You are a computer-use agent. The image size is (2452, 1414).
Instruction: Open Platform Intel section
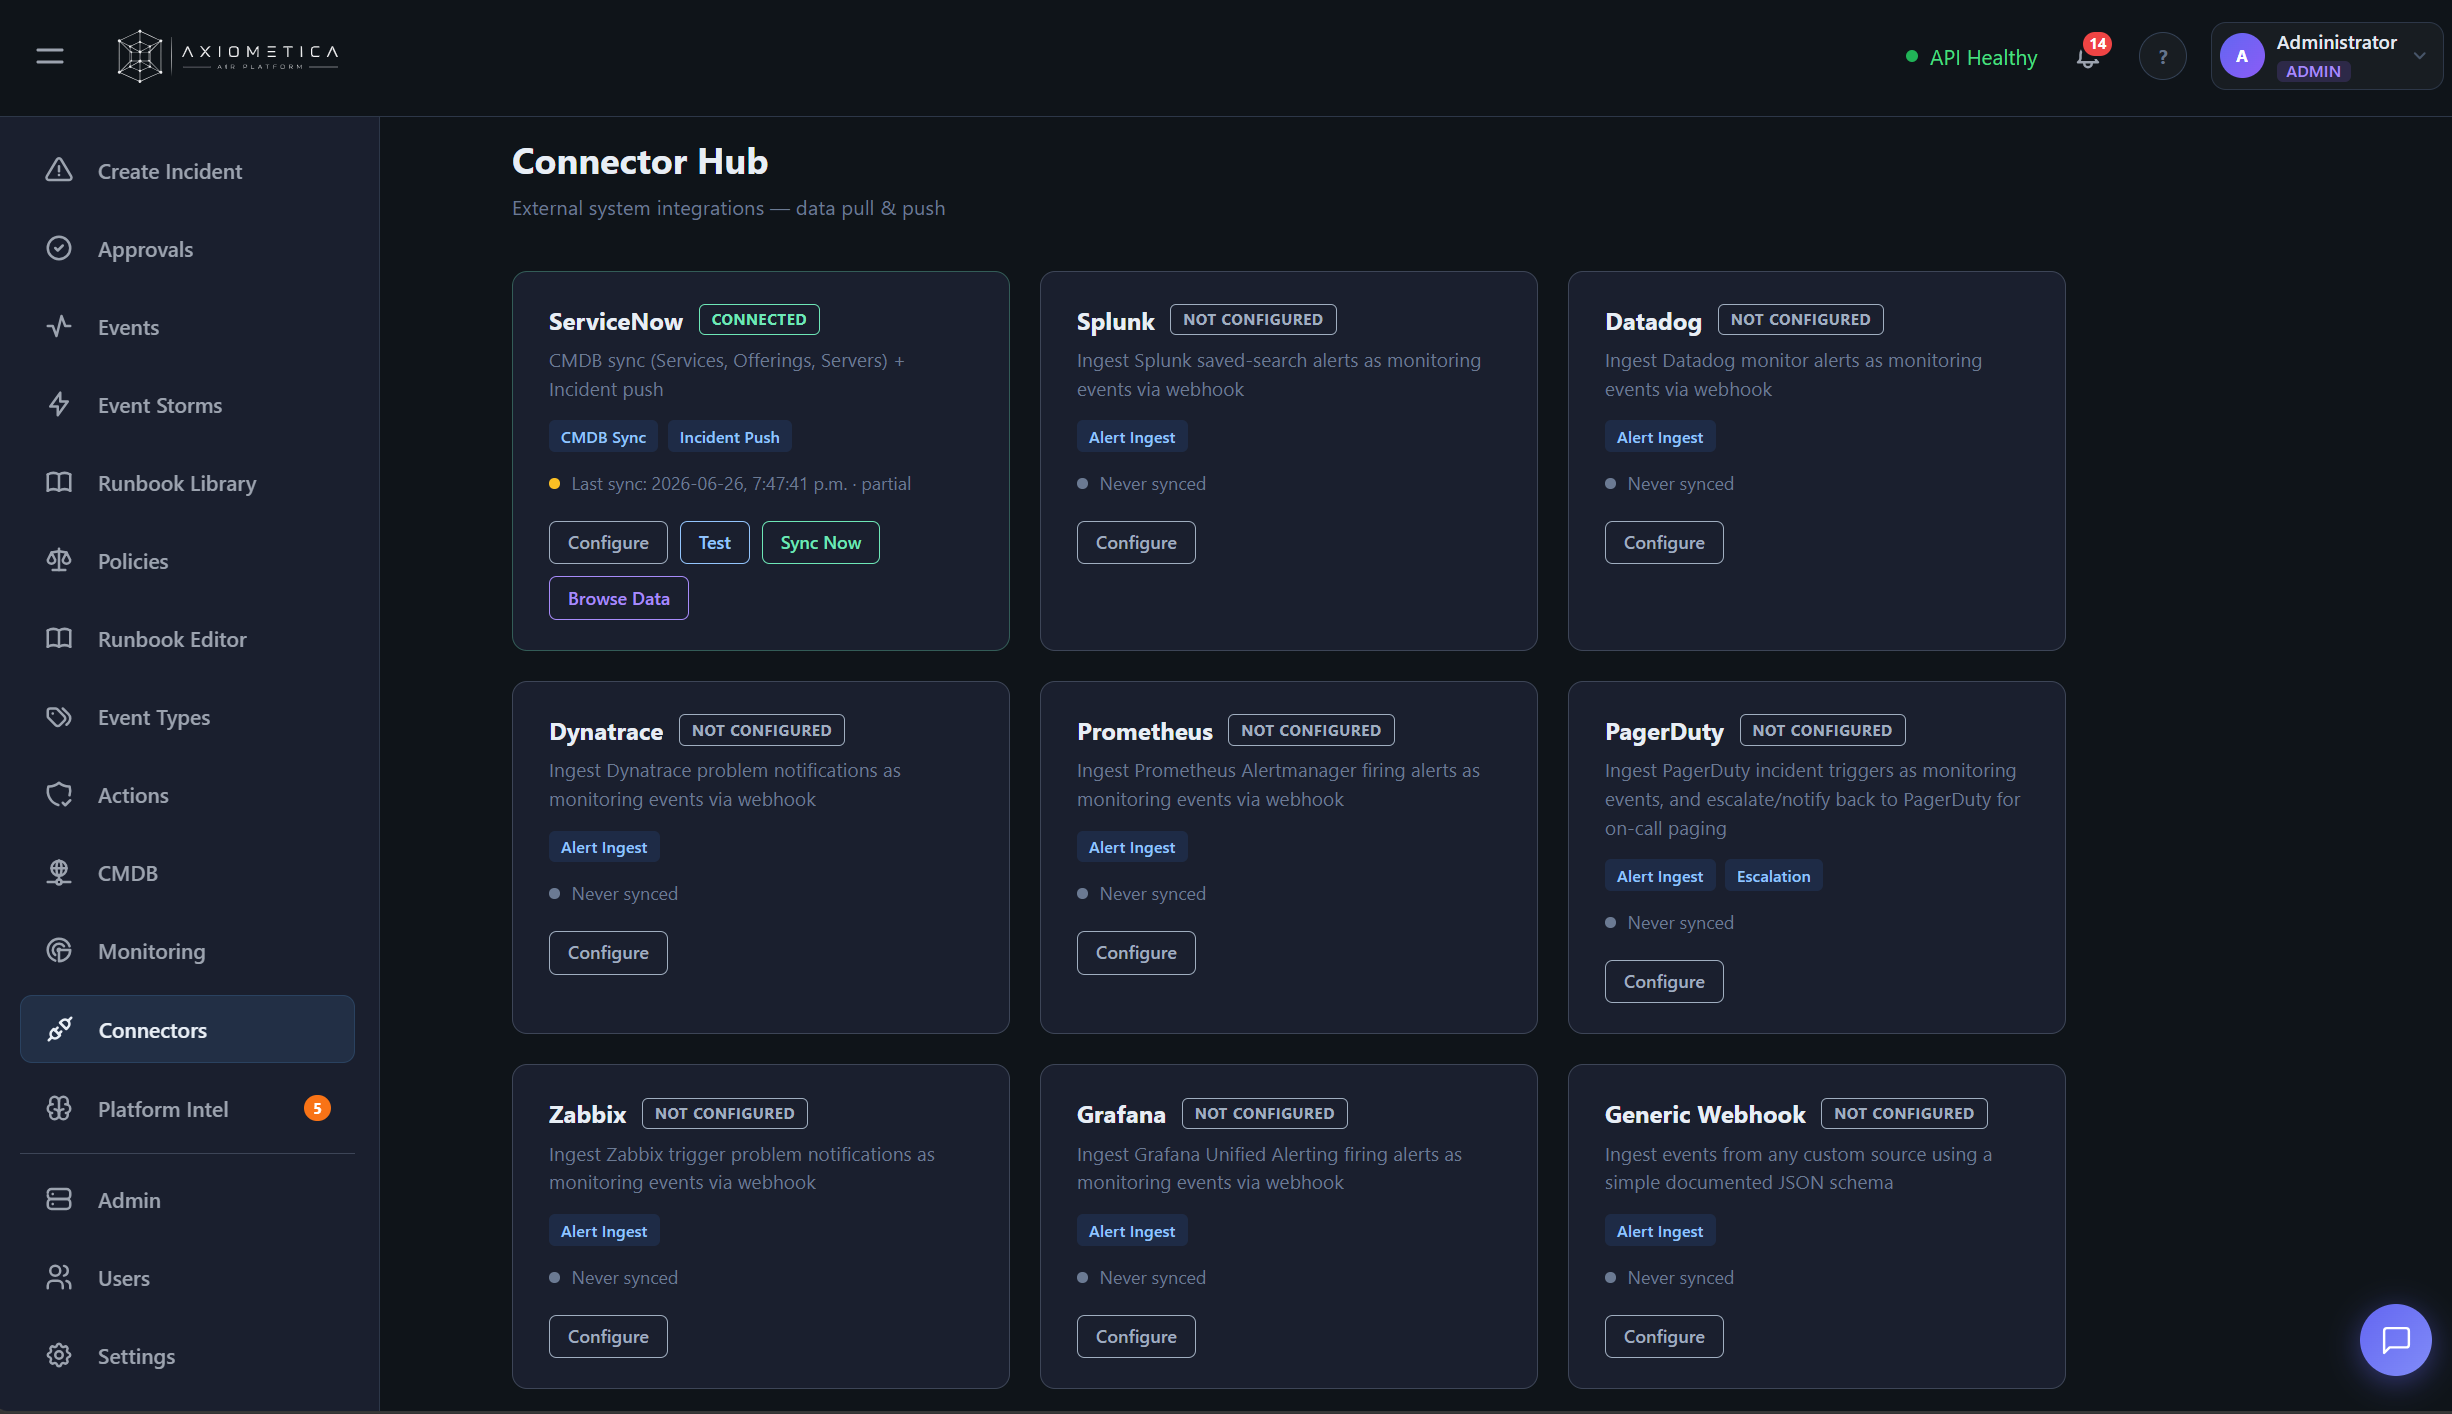point(187,1109)
